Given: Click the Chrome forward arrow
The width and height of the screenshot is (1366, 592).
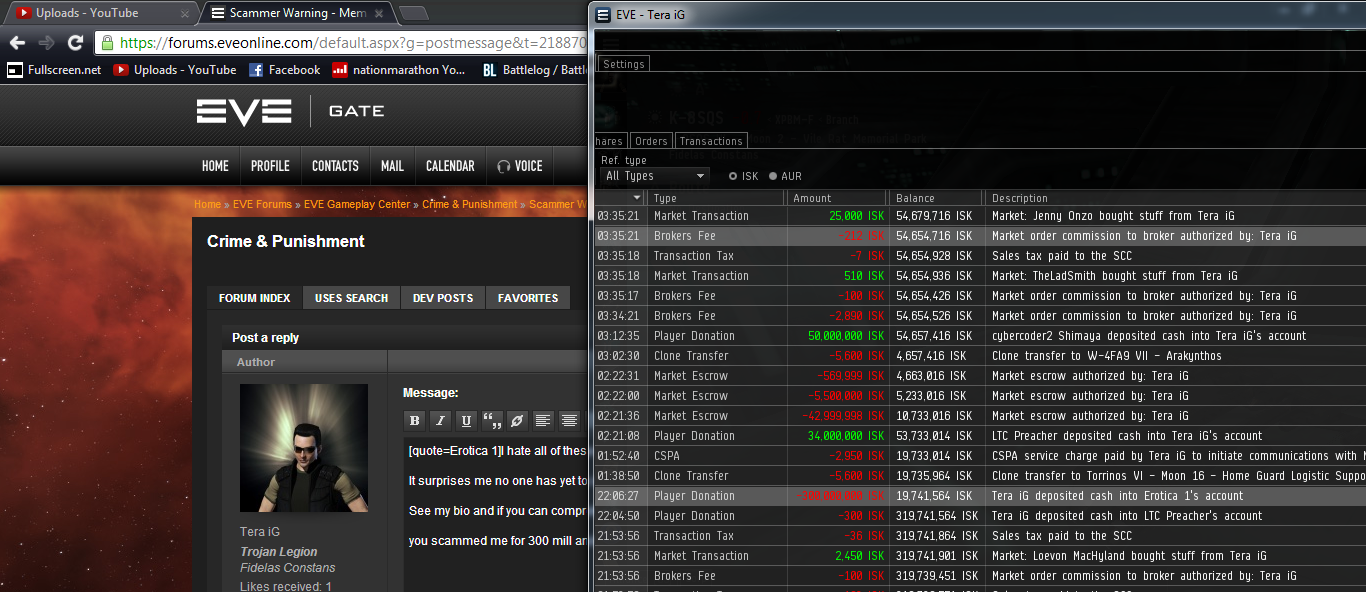Looking at the screenshot, I should coord(46,43).
